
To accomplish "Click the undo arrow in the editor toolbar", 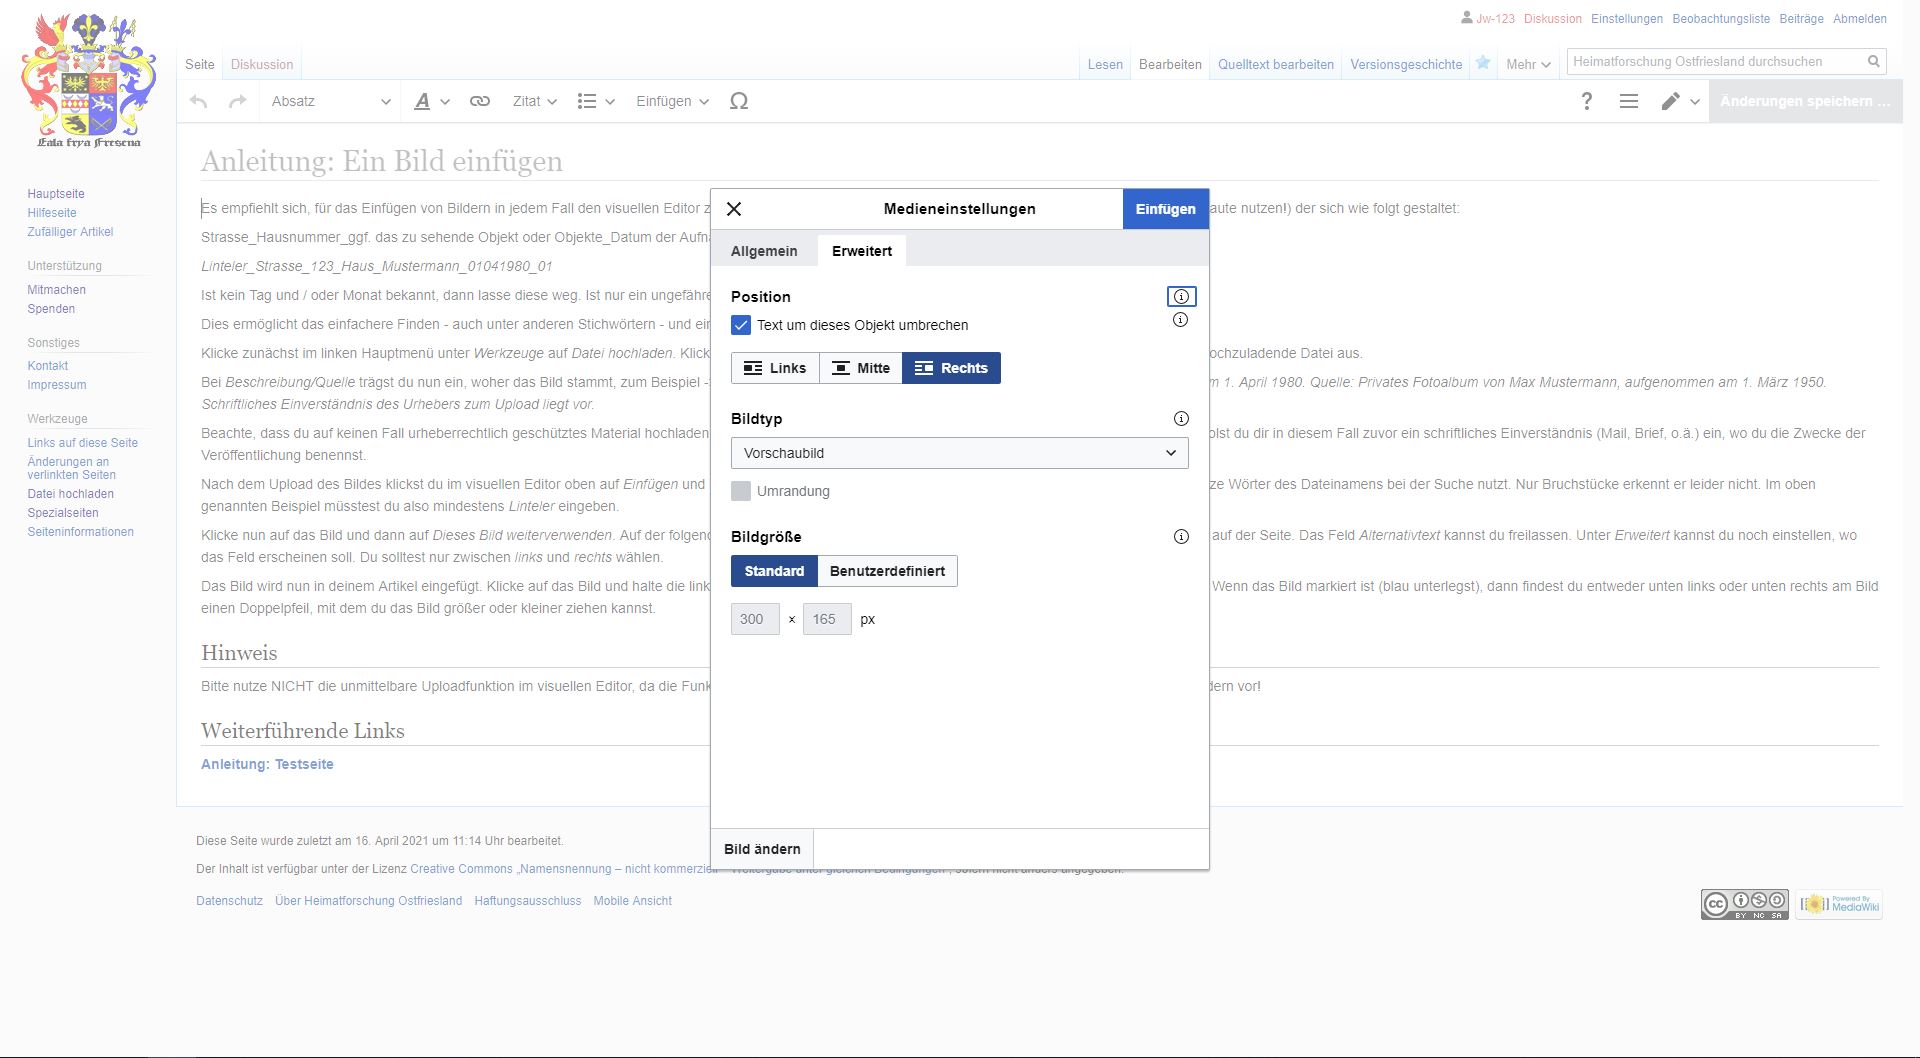I will click(199, 101).
